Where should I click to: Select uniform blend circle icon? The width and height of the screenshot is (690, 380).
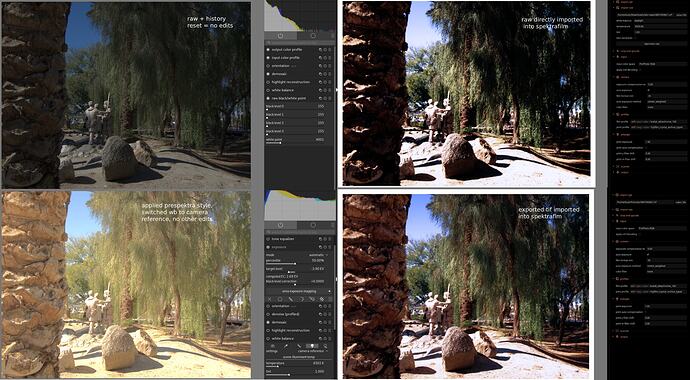click(280, 299)
